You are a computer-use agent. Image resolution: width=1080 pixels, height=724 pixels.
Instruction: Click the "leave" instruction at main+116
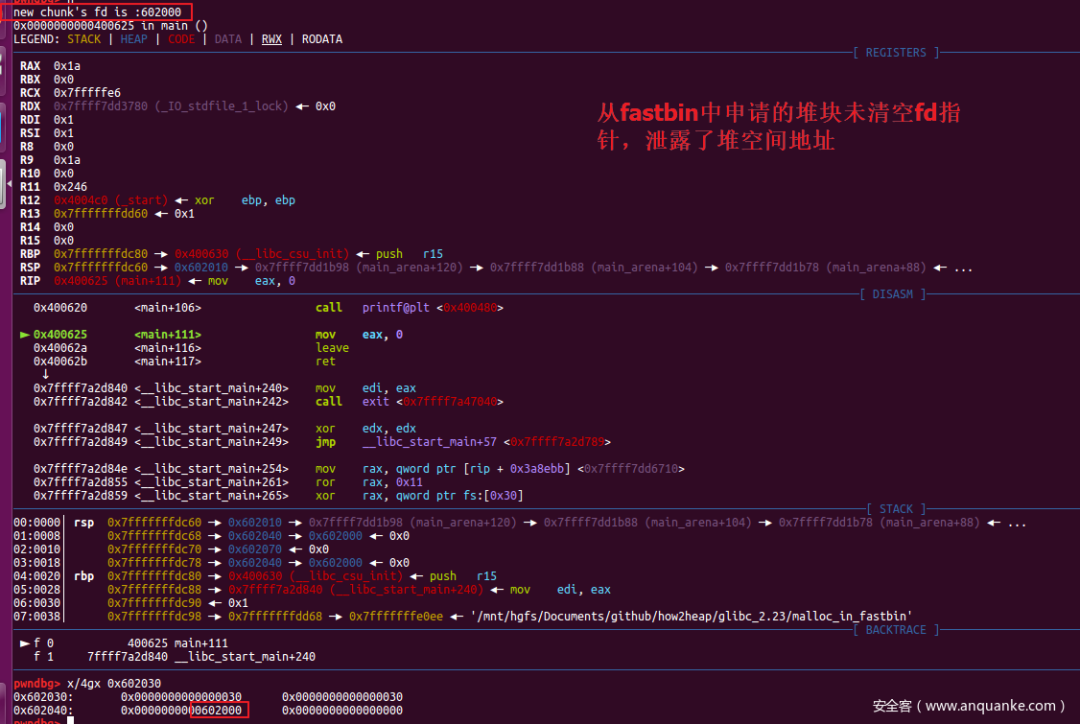coord(332,348)
